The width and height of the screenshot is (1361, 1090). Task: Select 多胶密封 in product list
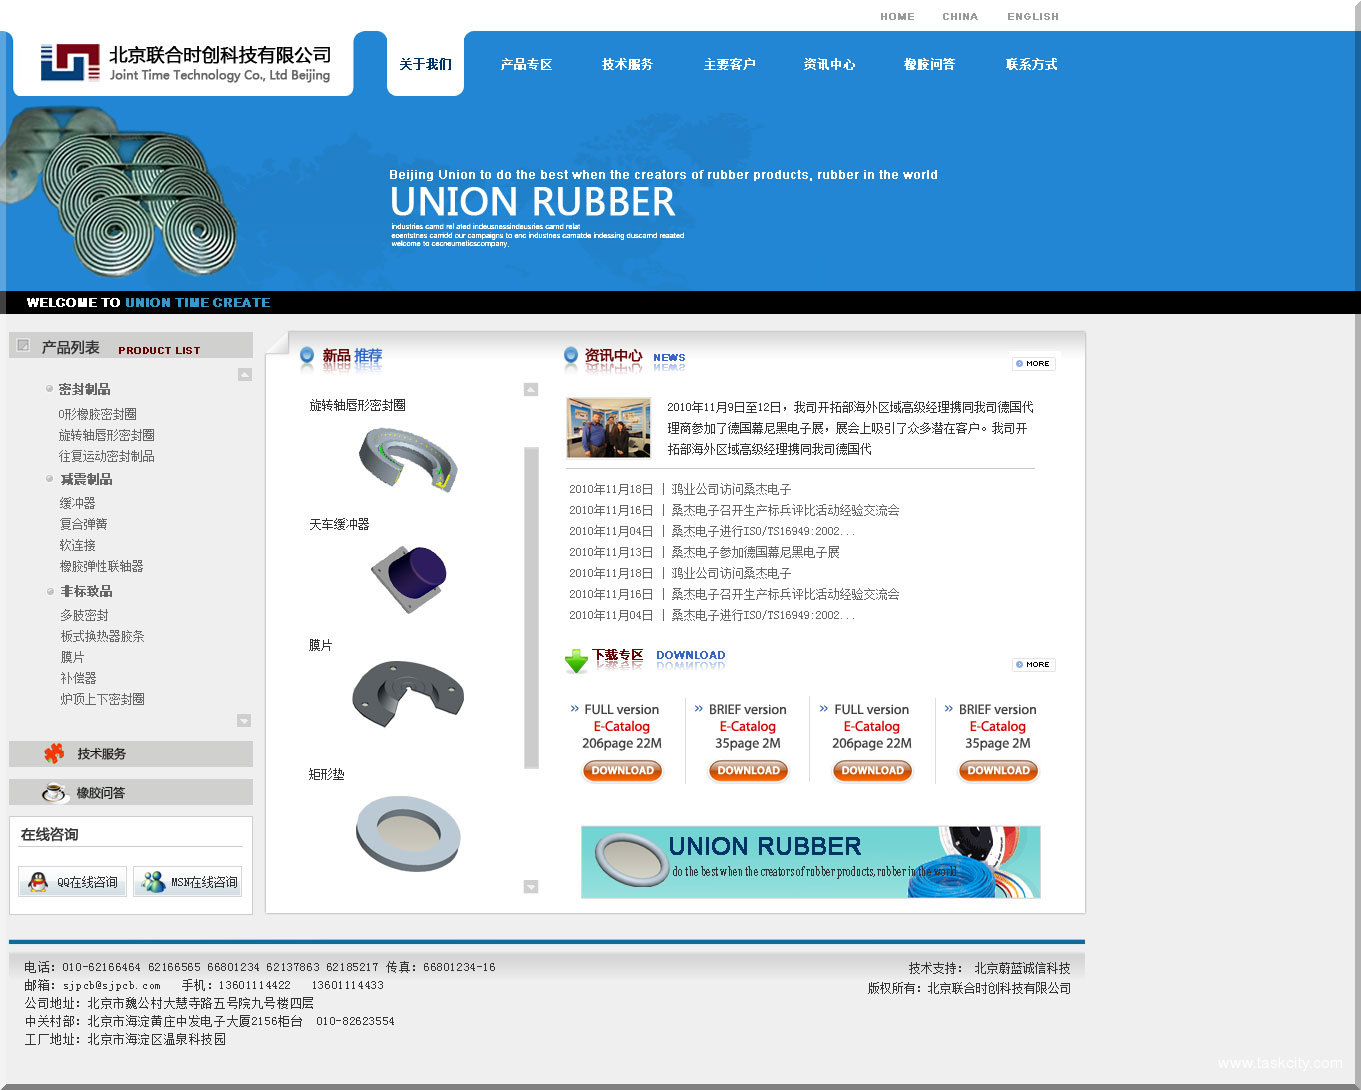(84, 615)
